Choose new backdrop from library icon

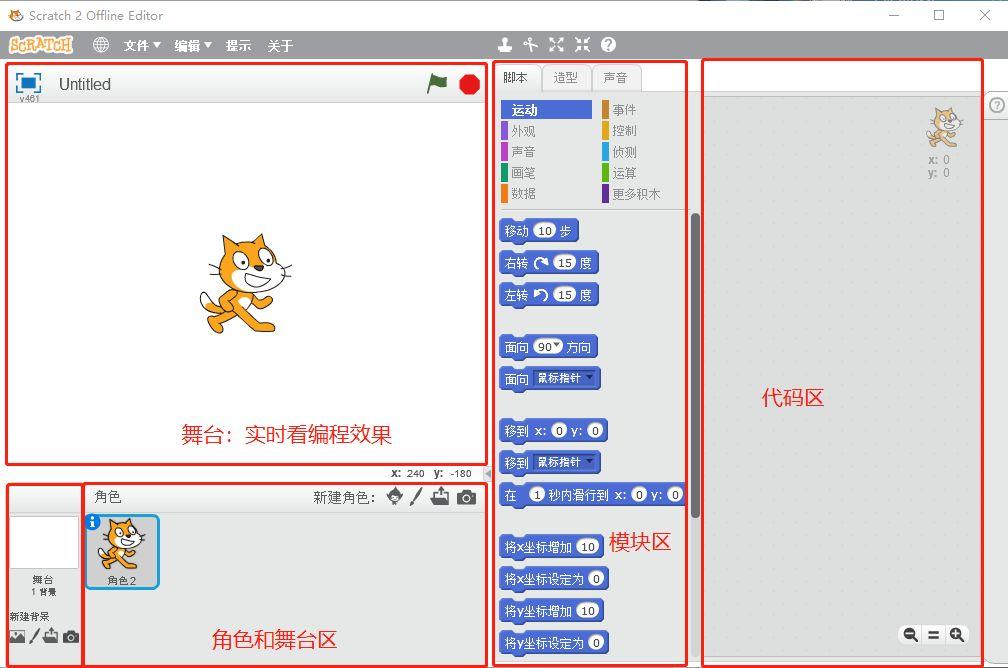tap(17, 636)
